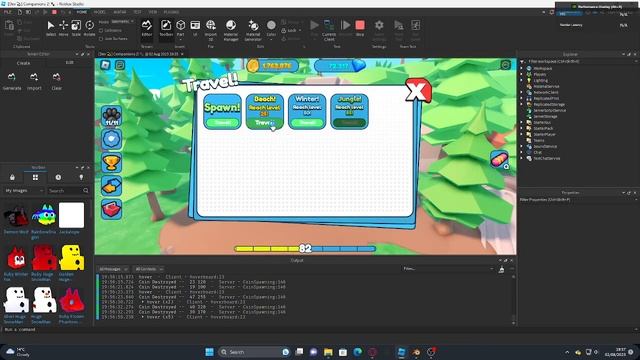Open Game Settings gear
The height and width of the screenshot is (360, 640).
point(379,30)
